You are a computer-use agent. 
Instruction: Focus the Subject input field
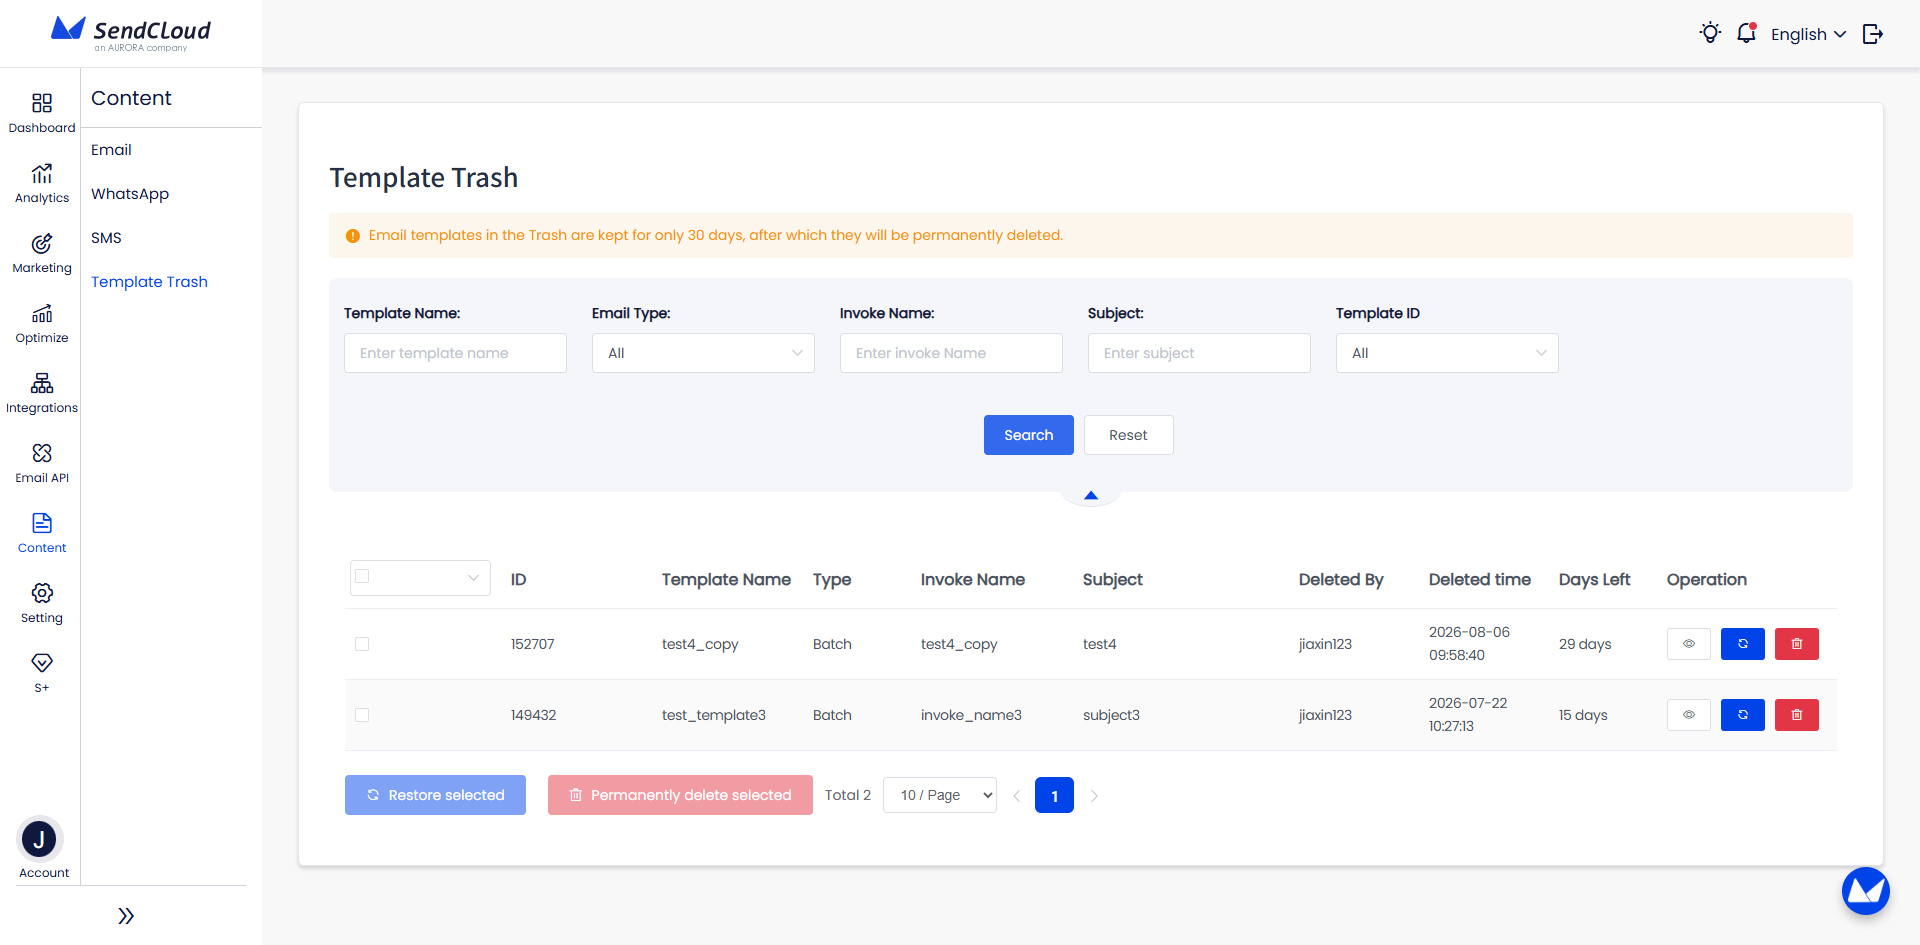tap(1199, 353)
